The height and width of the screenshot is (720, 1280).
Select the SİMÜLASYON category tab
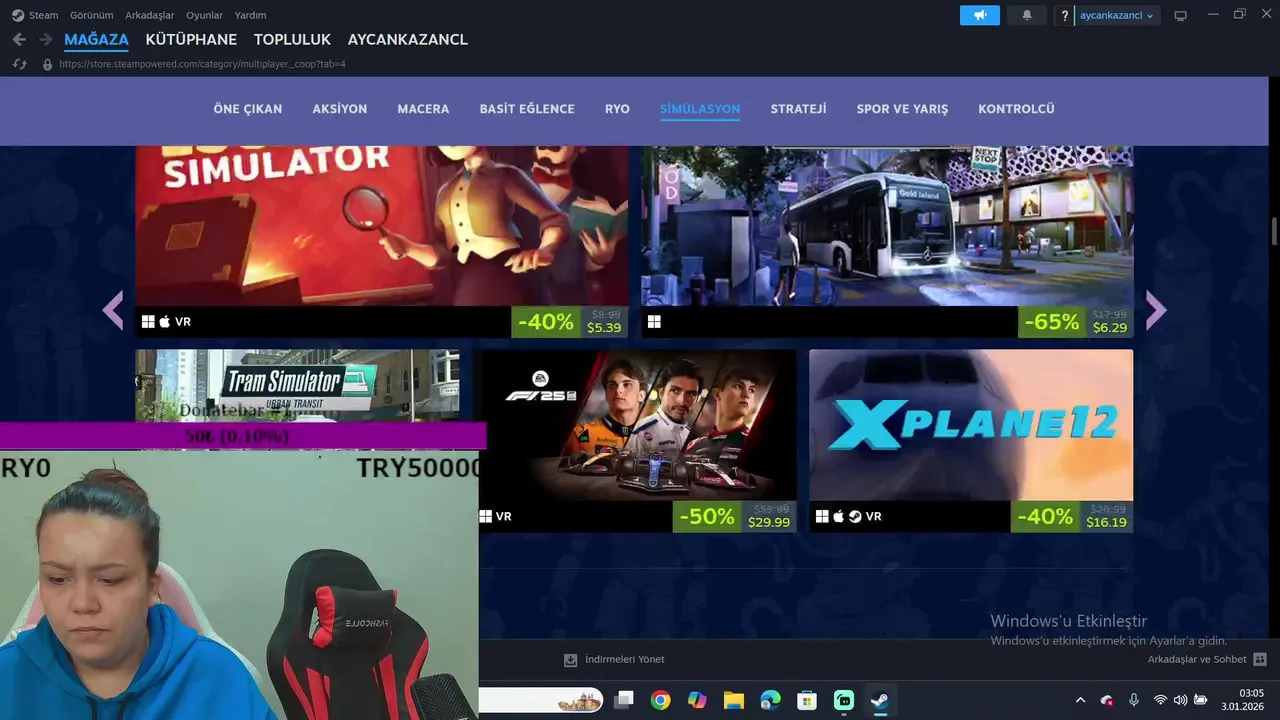pyautogui.click(x=700, y=108)
